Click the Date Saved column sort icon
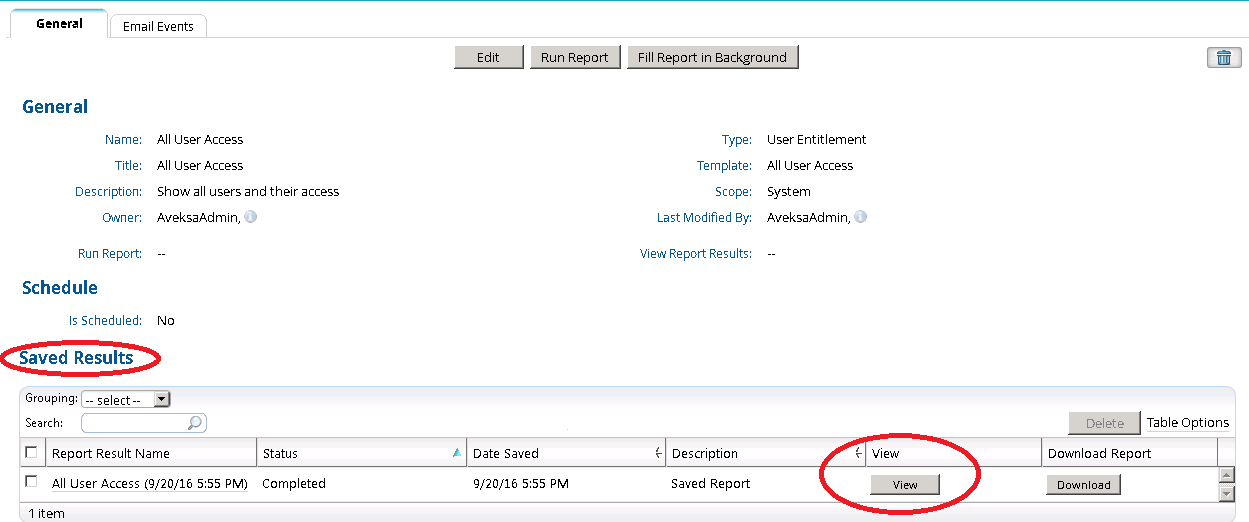Screen dimensions: 1249x522 tap(658, 453)
